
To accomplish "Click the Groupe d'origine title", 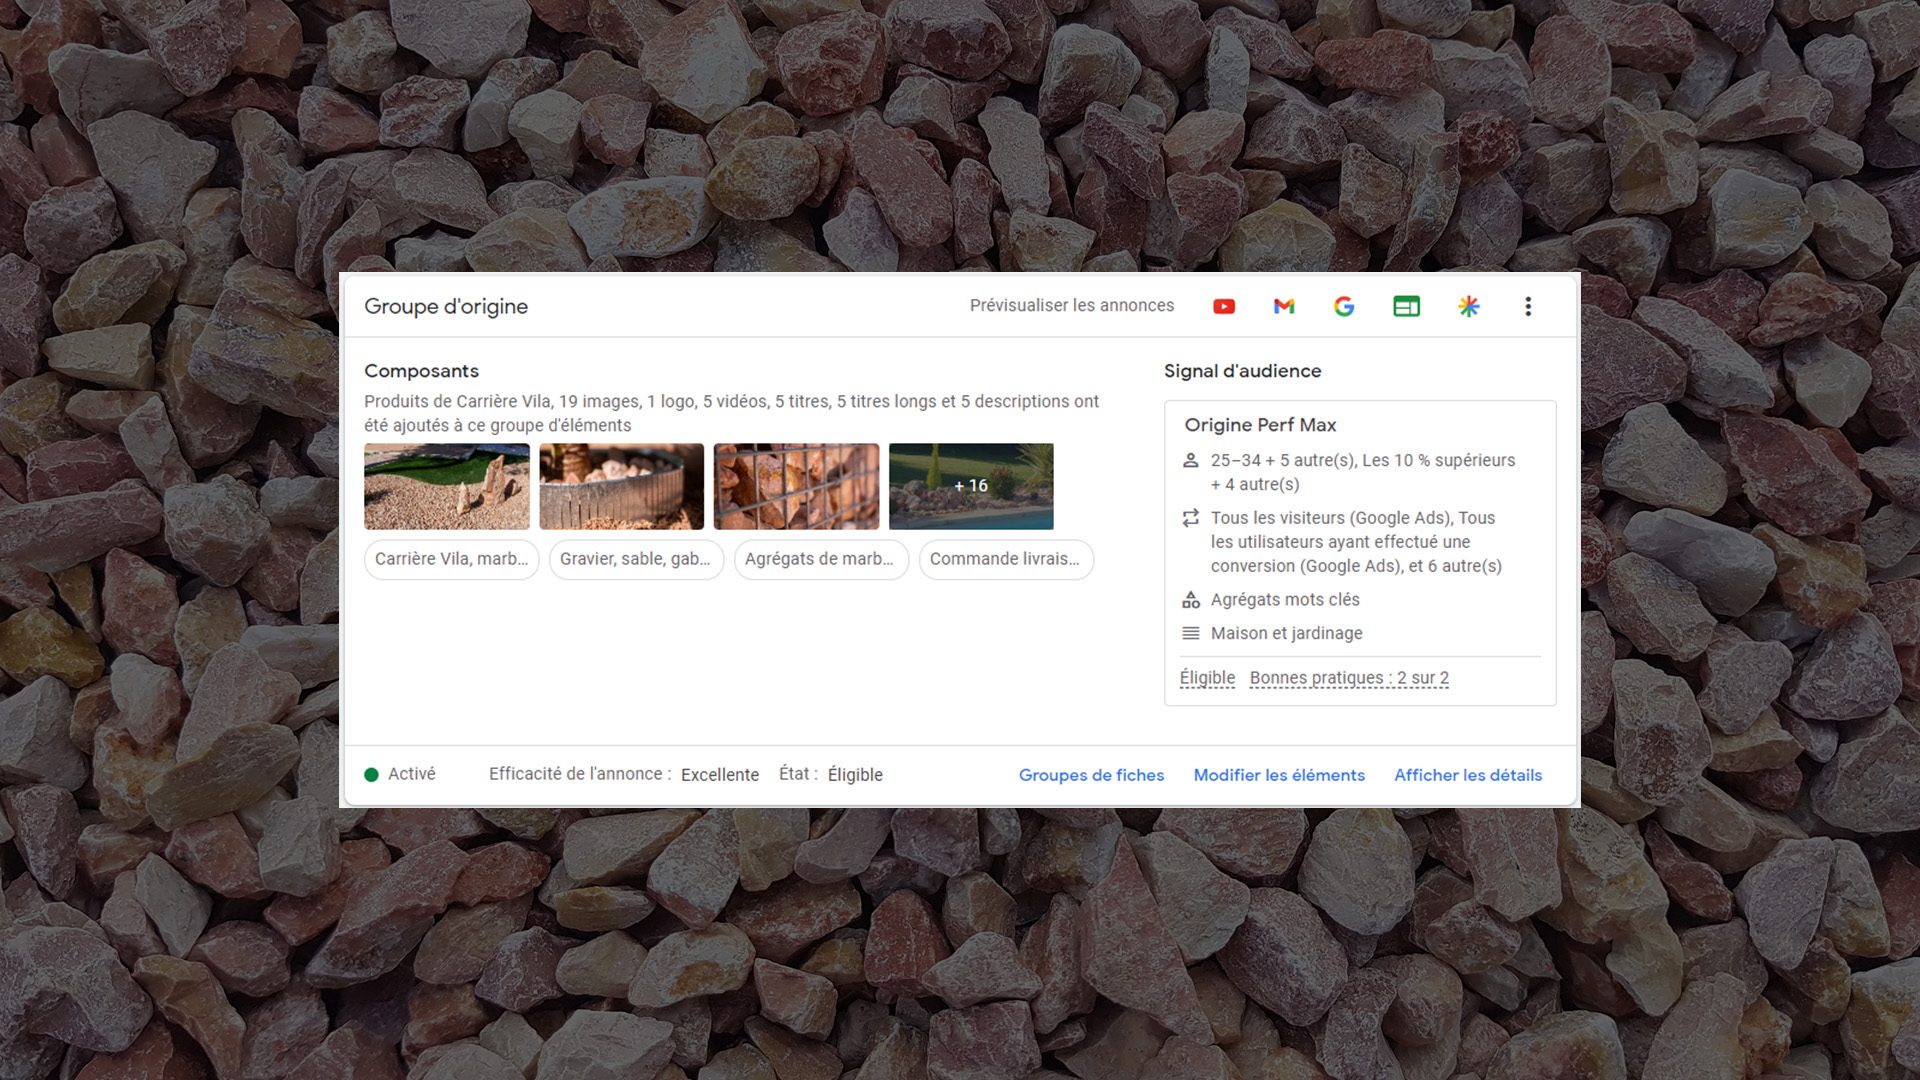I will pos(446,307).
